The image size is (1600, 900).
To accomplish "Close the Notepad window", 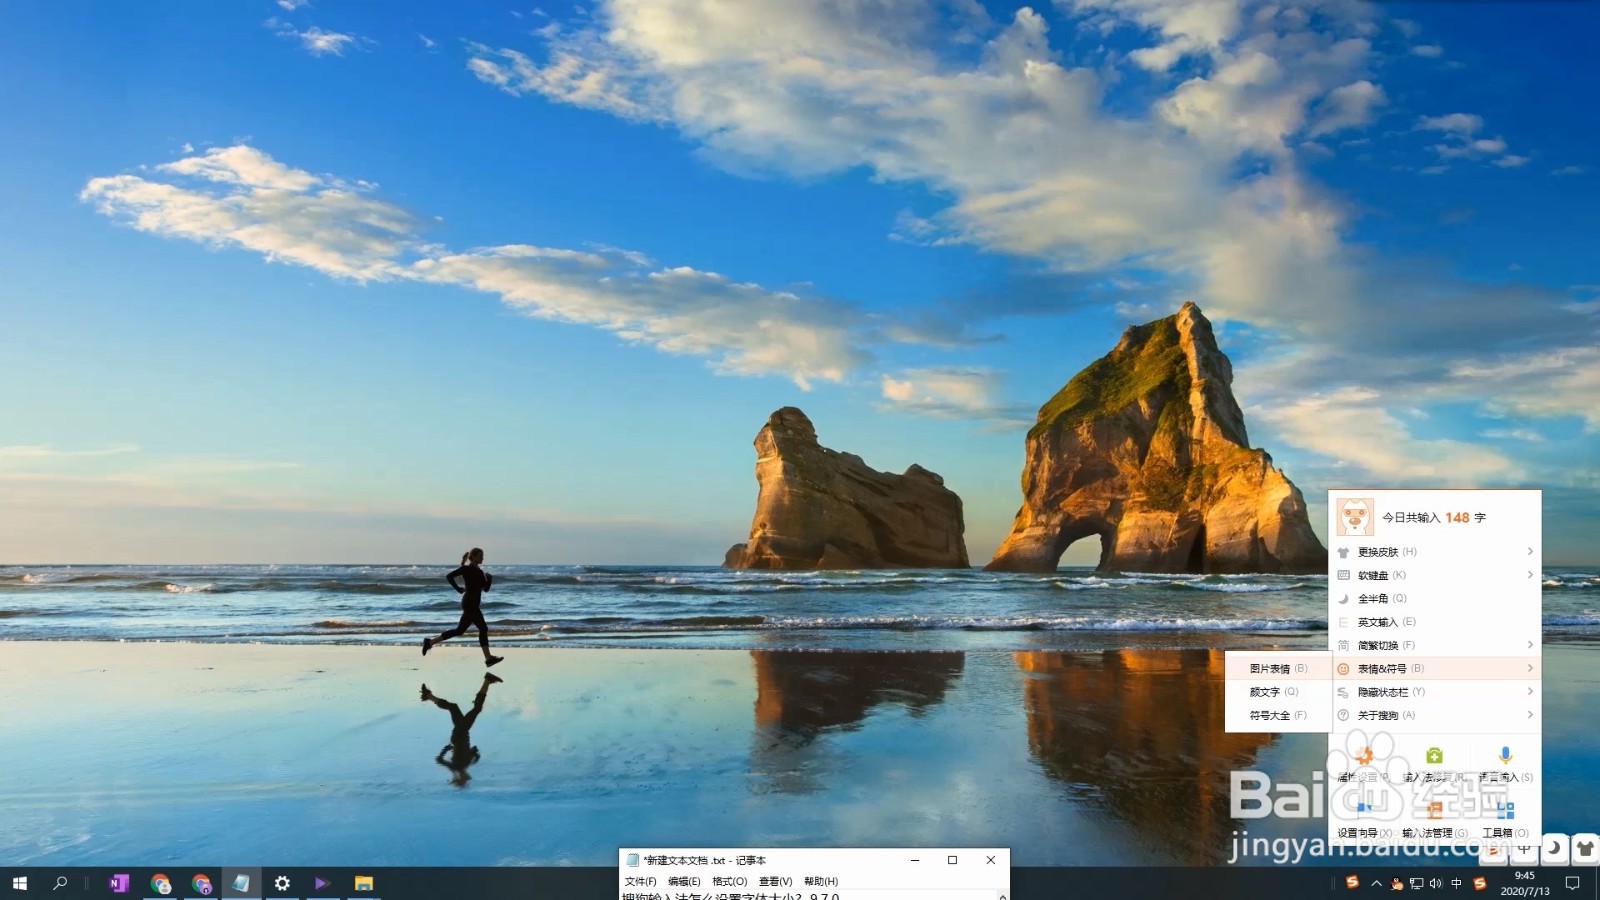I will (x=990, y=860).
